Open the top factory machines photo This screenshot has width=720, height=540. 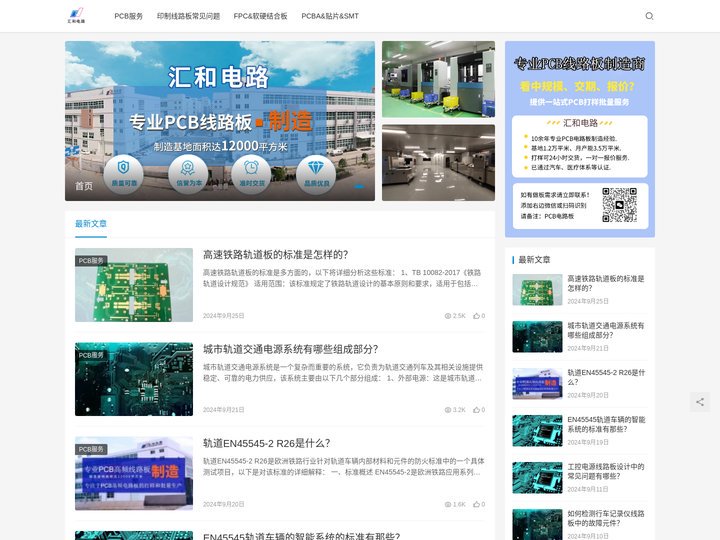439,79
